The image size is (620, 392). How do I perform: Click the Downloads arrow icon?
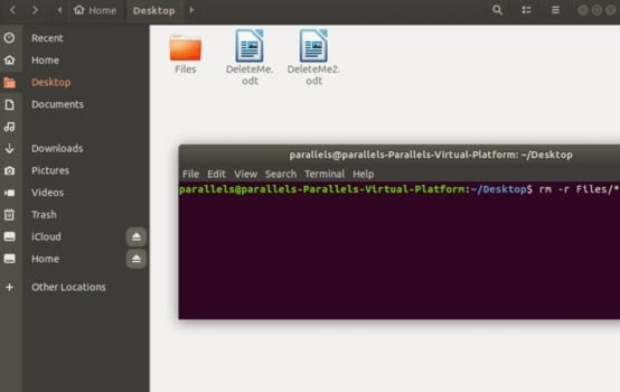(9, 148)
